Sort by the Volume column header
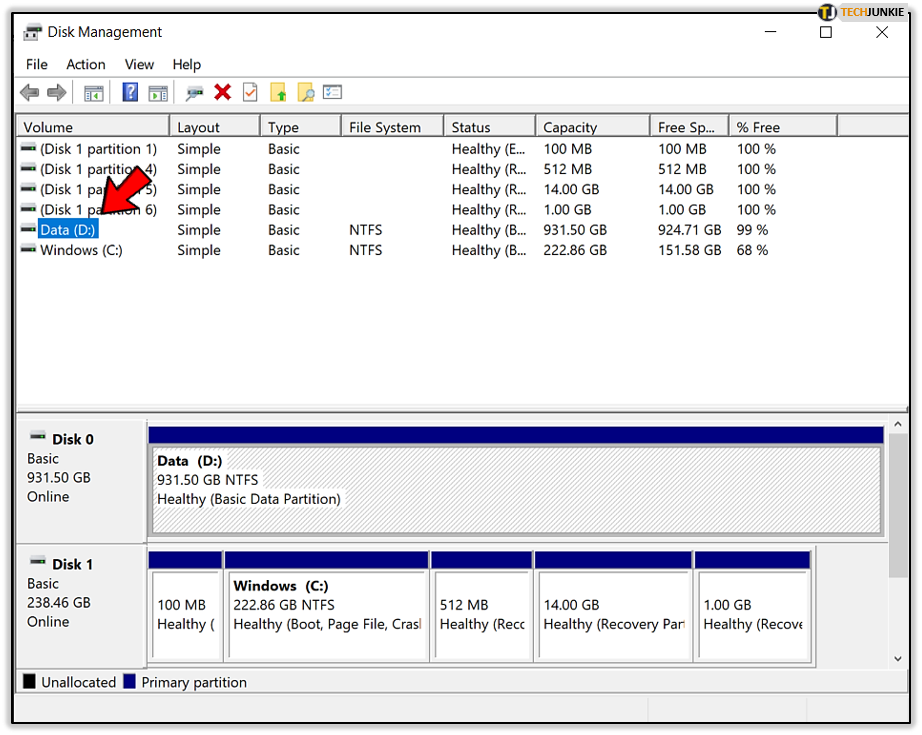Image resolution: width=922 pixels, height=735 pixels. [93, 127]
